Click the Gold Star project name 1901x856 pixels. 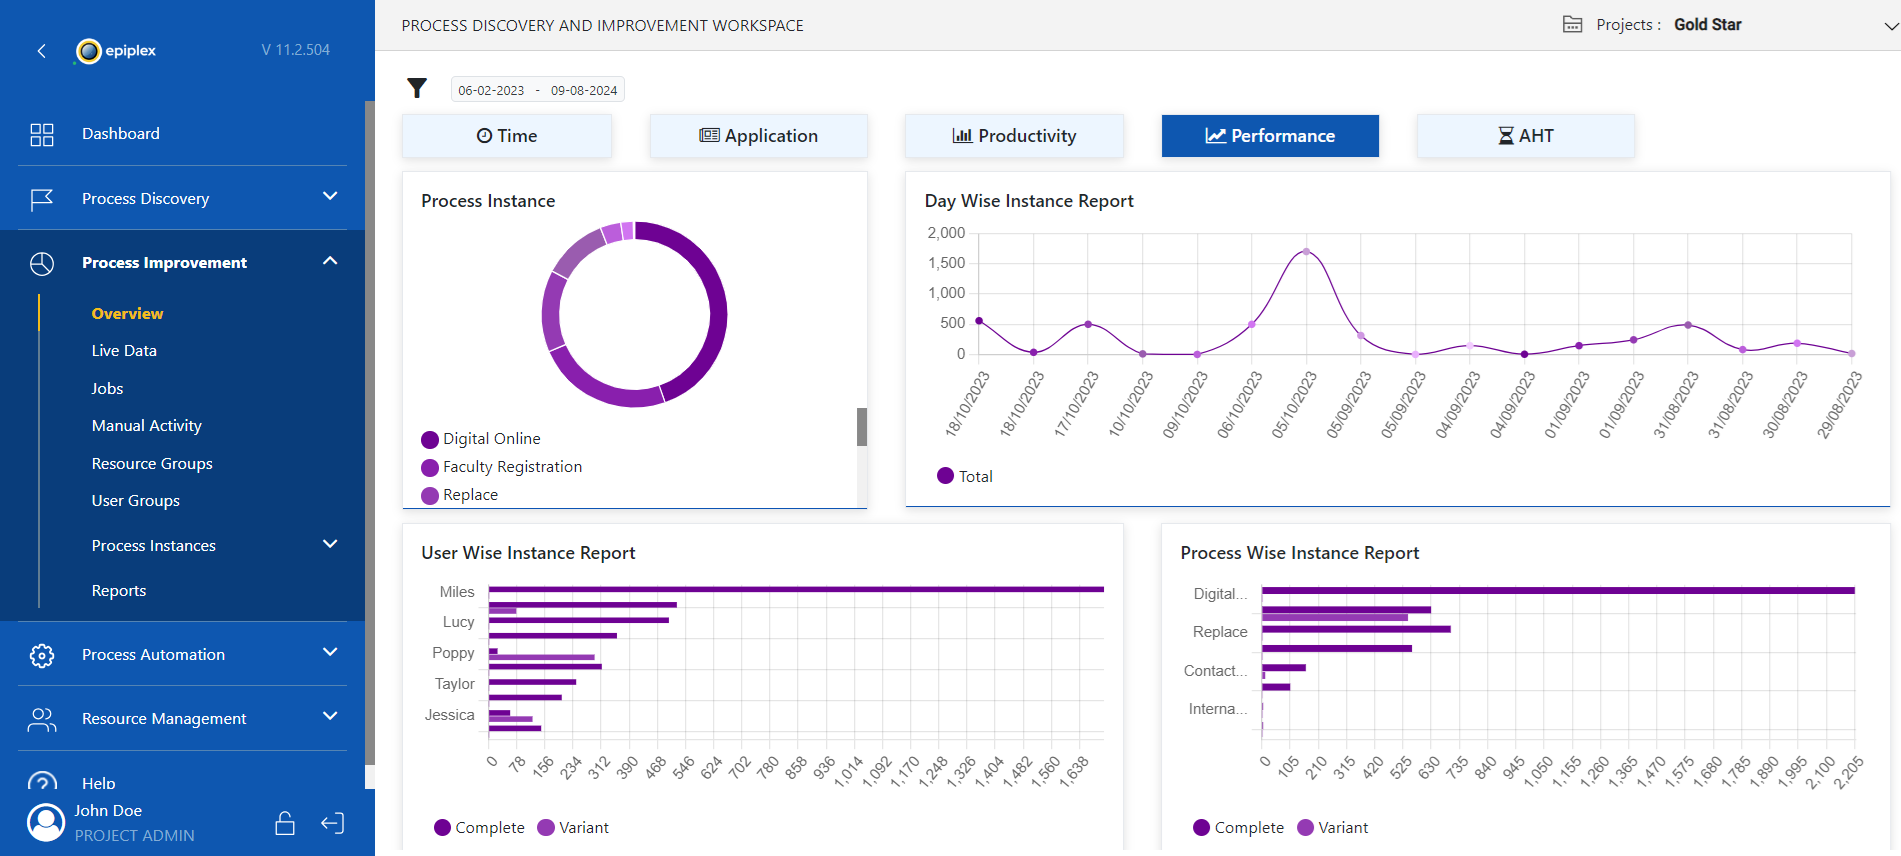[1707, 25]
